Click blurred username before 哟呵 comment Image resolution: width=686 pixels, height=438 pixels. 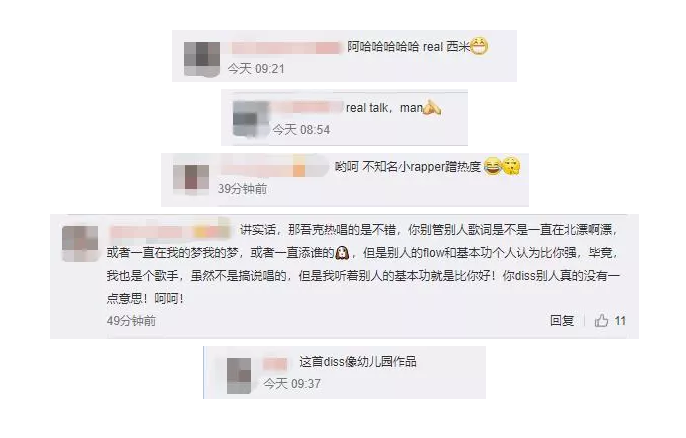click(274, 167)
